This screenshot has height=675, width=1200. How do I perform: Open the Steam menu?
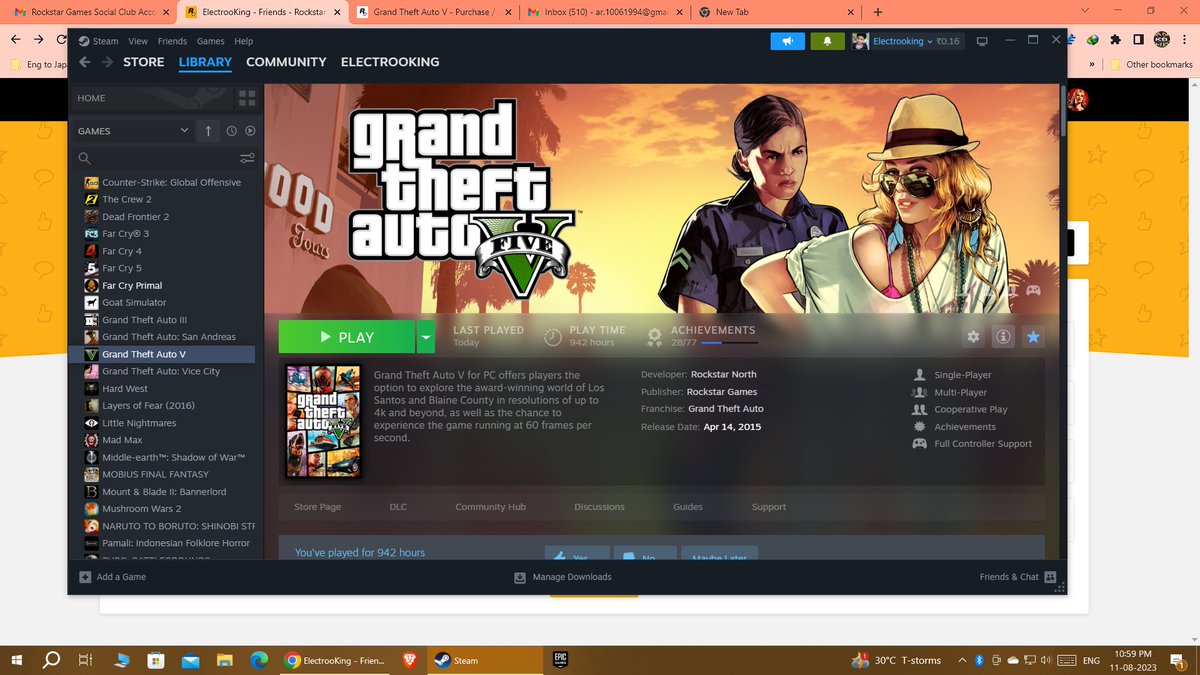click(105, 41)
